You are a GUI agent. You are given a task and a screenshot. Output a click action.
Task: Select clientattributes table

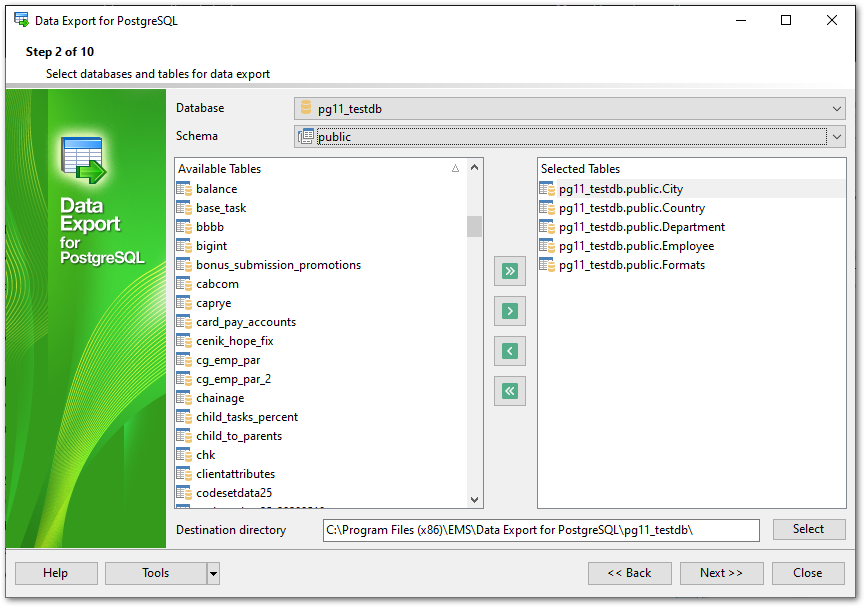click(x=236, y=474)
